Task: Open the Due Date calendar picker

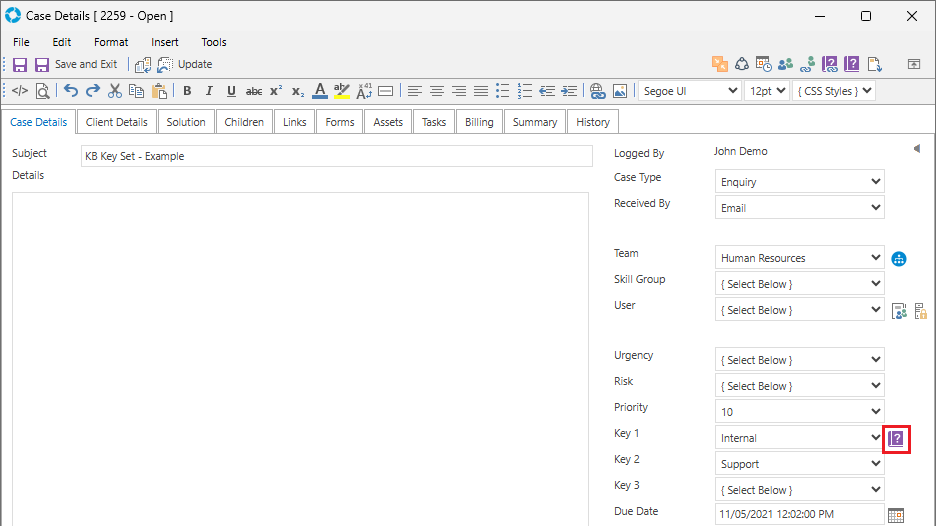Action: (x=896, y=516)
